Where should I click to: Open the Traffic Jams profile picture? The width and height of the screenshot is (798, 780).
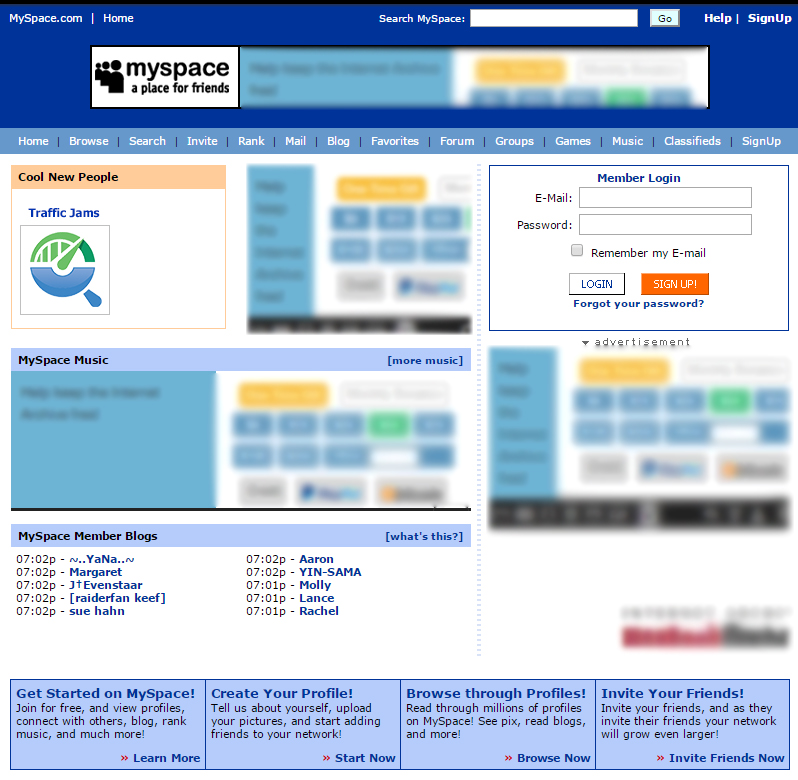click(x=65, y=270)
